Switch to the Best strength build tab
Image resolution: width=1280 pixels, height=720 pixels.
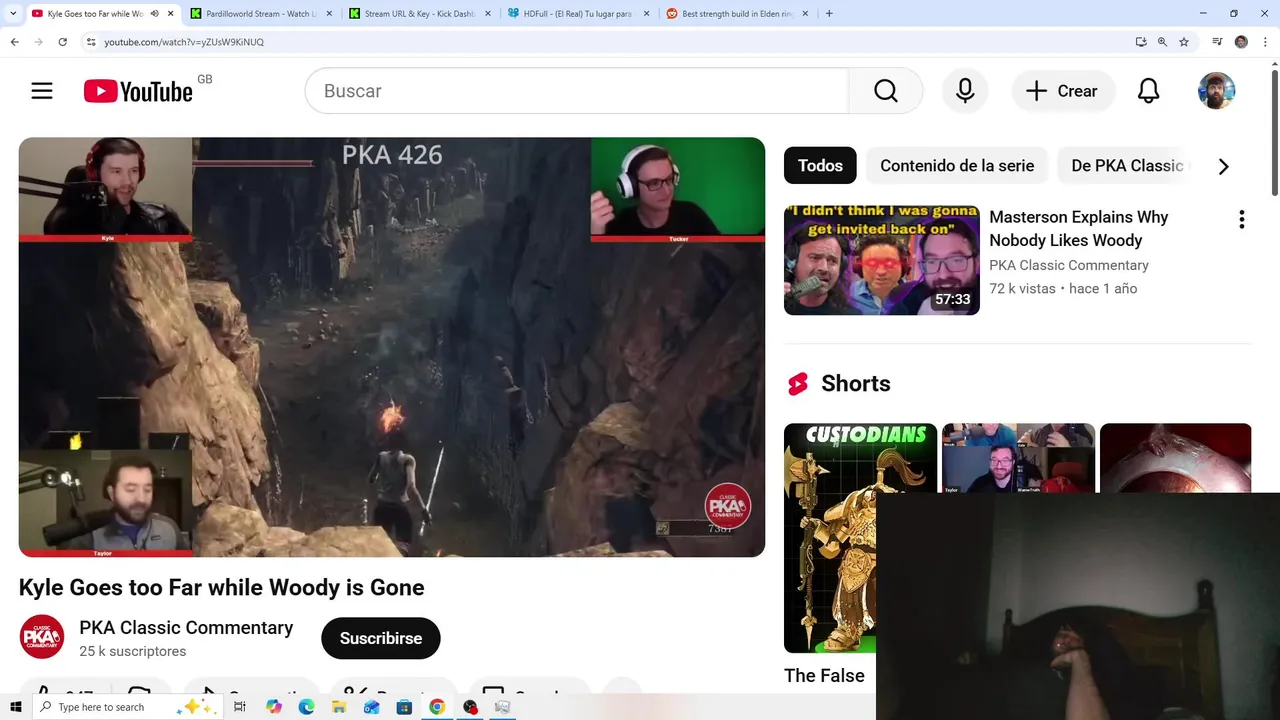point(738,14)
